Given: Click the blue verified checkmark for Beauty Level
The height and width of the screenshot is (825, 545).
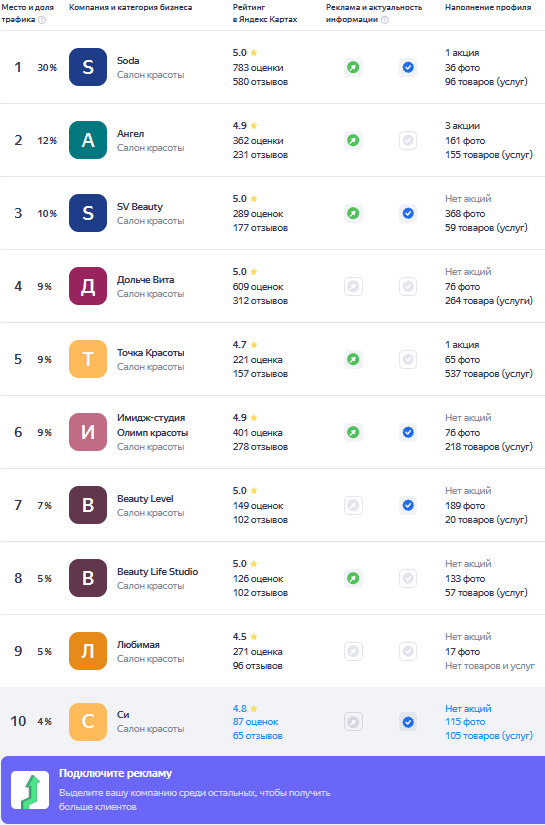Looking at the screenshot, I should 408,505.
